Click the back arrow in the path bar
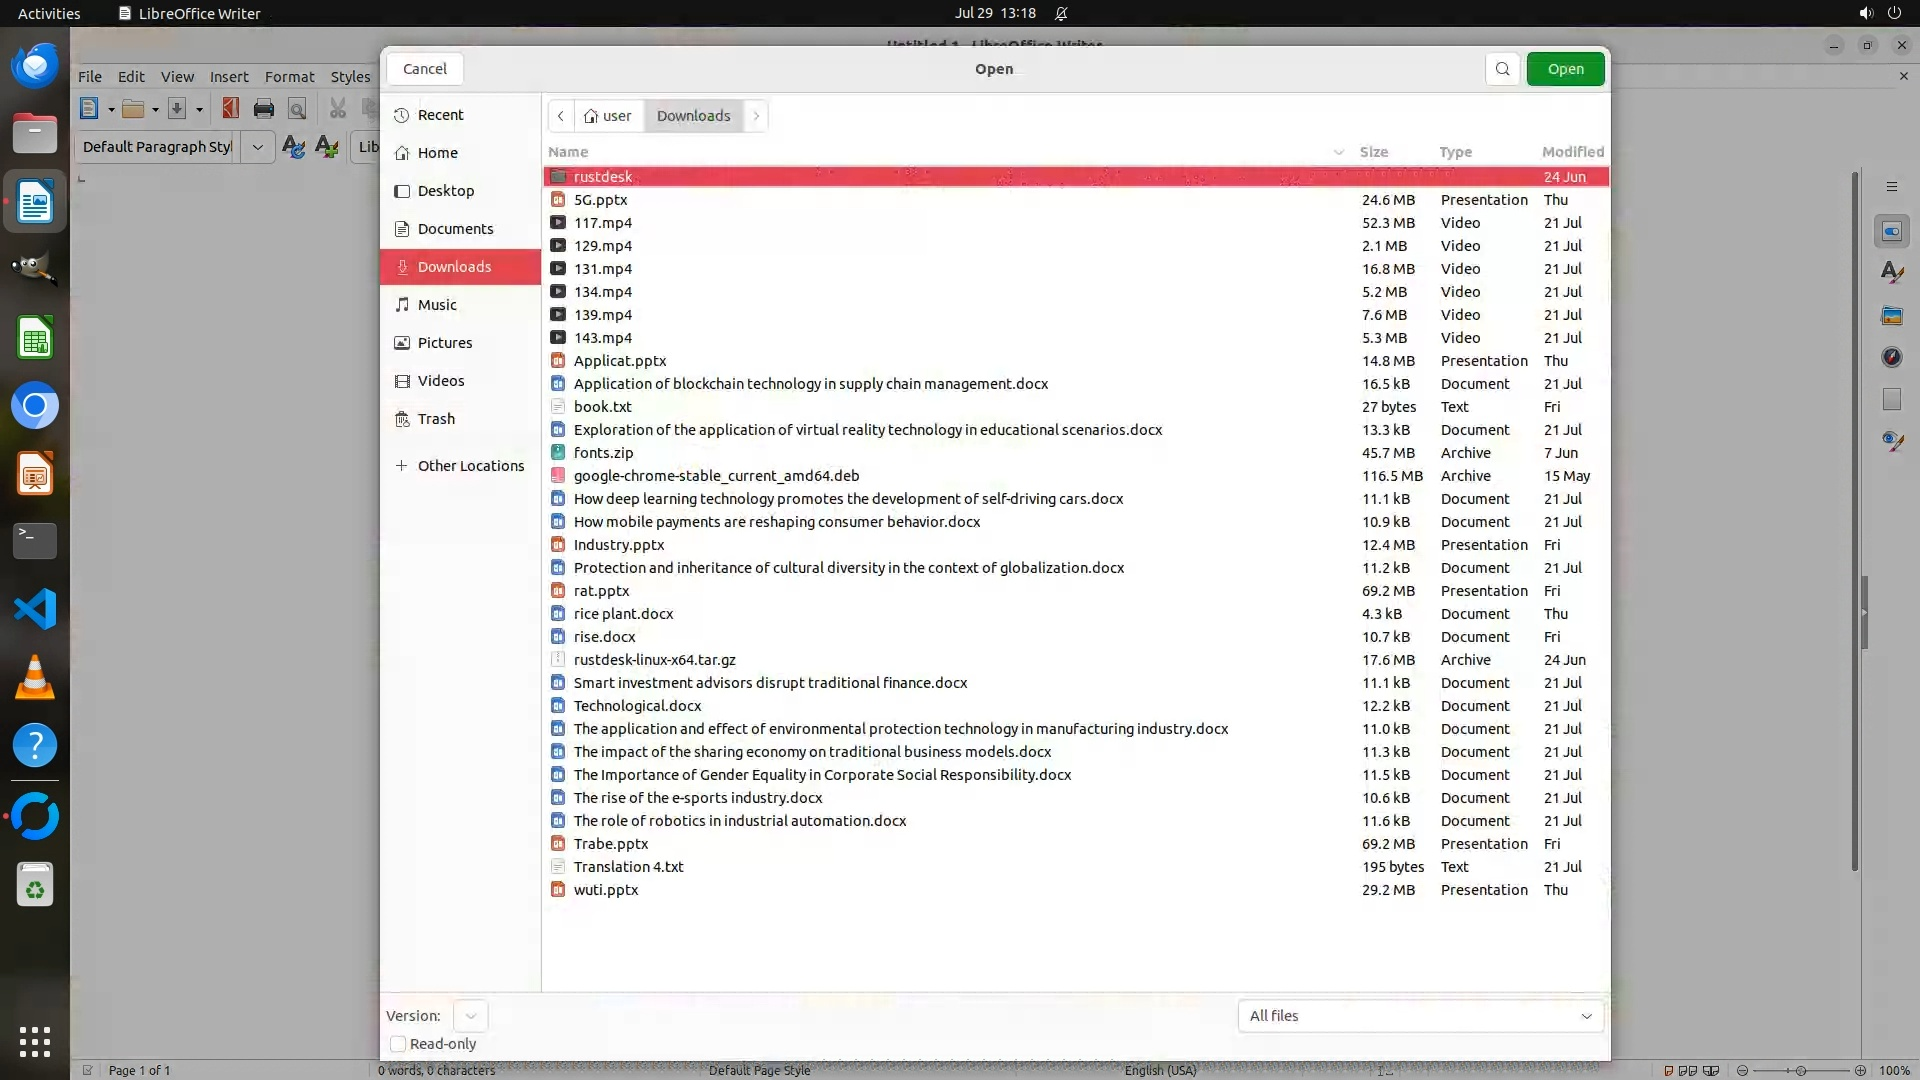This screenshot has width=1920, height=1080. coord(561,116)
